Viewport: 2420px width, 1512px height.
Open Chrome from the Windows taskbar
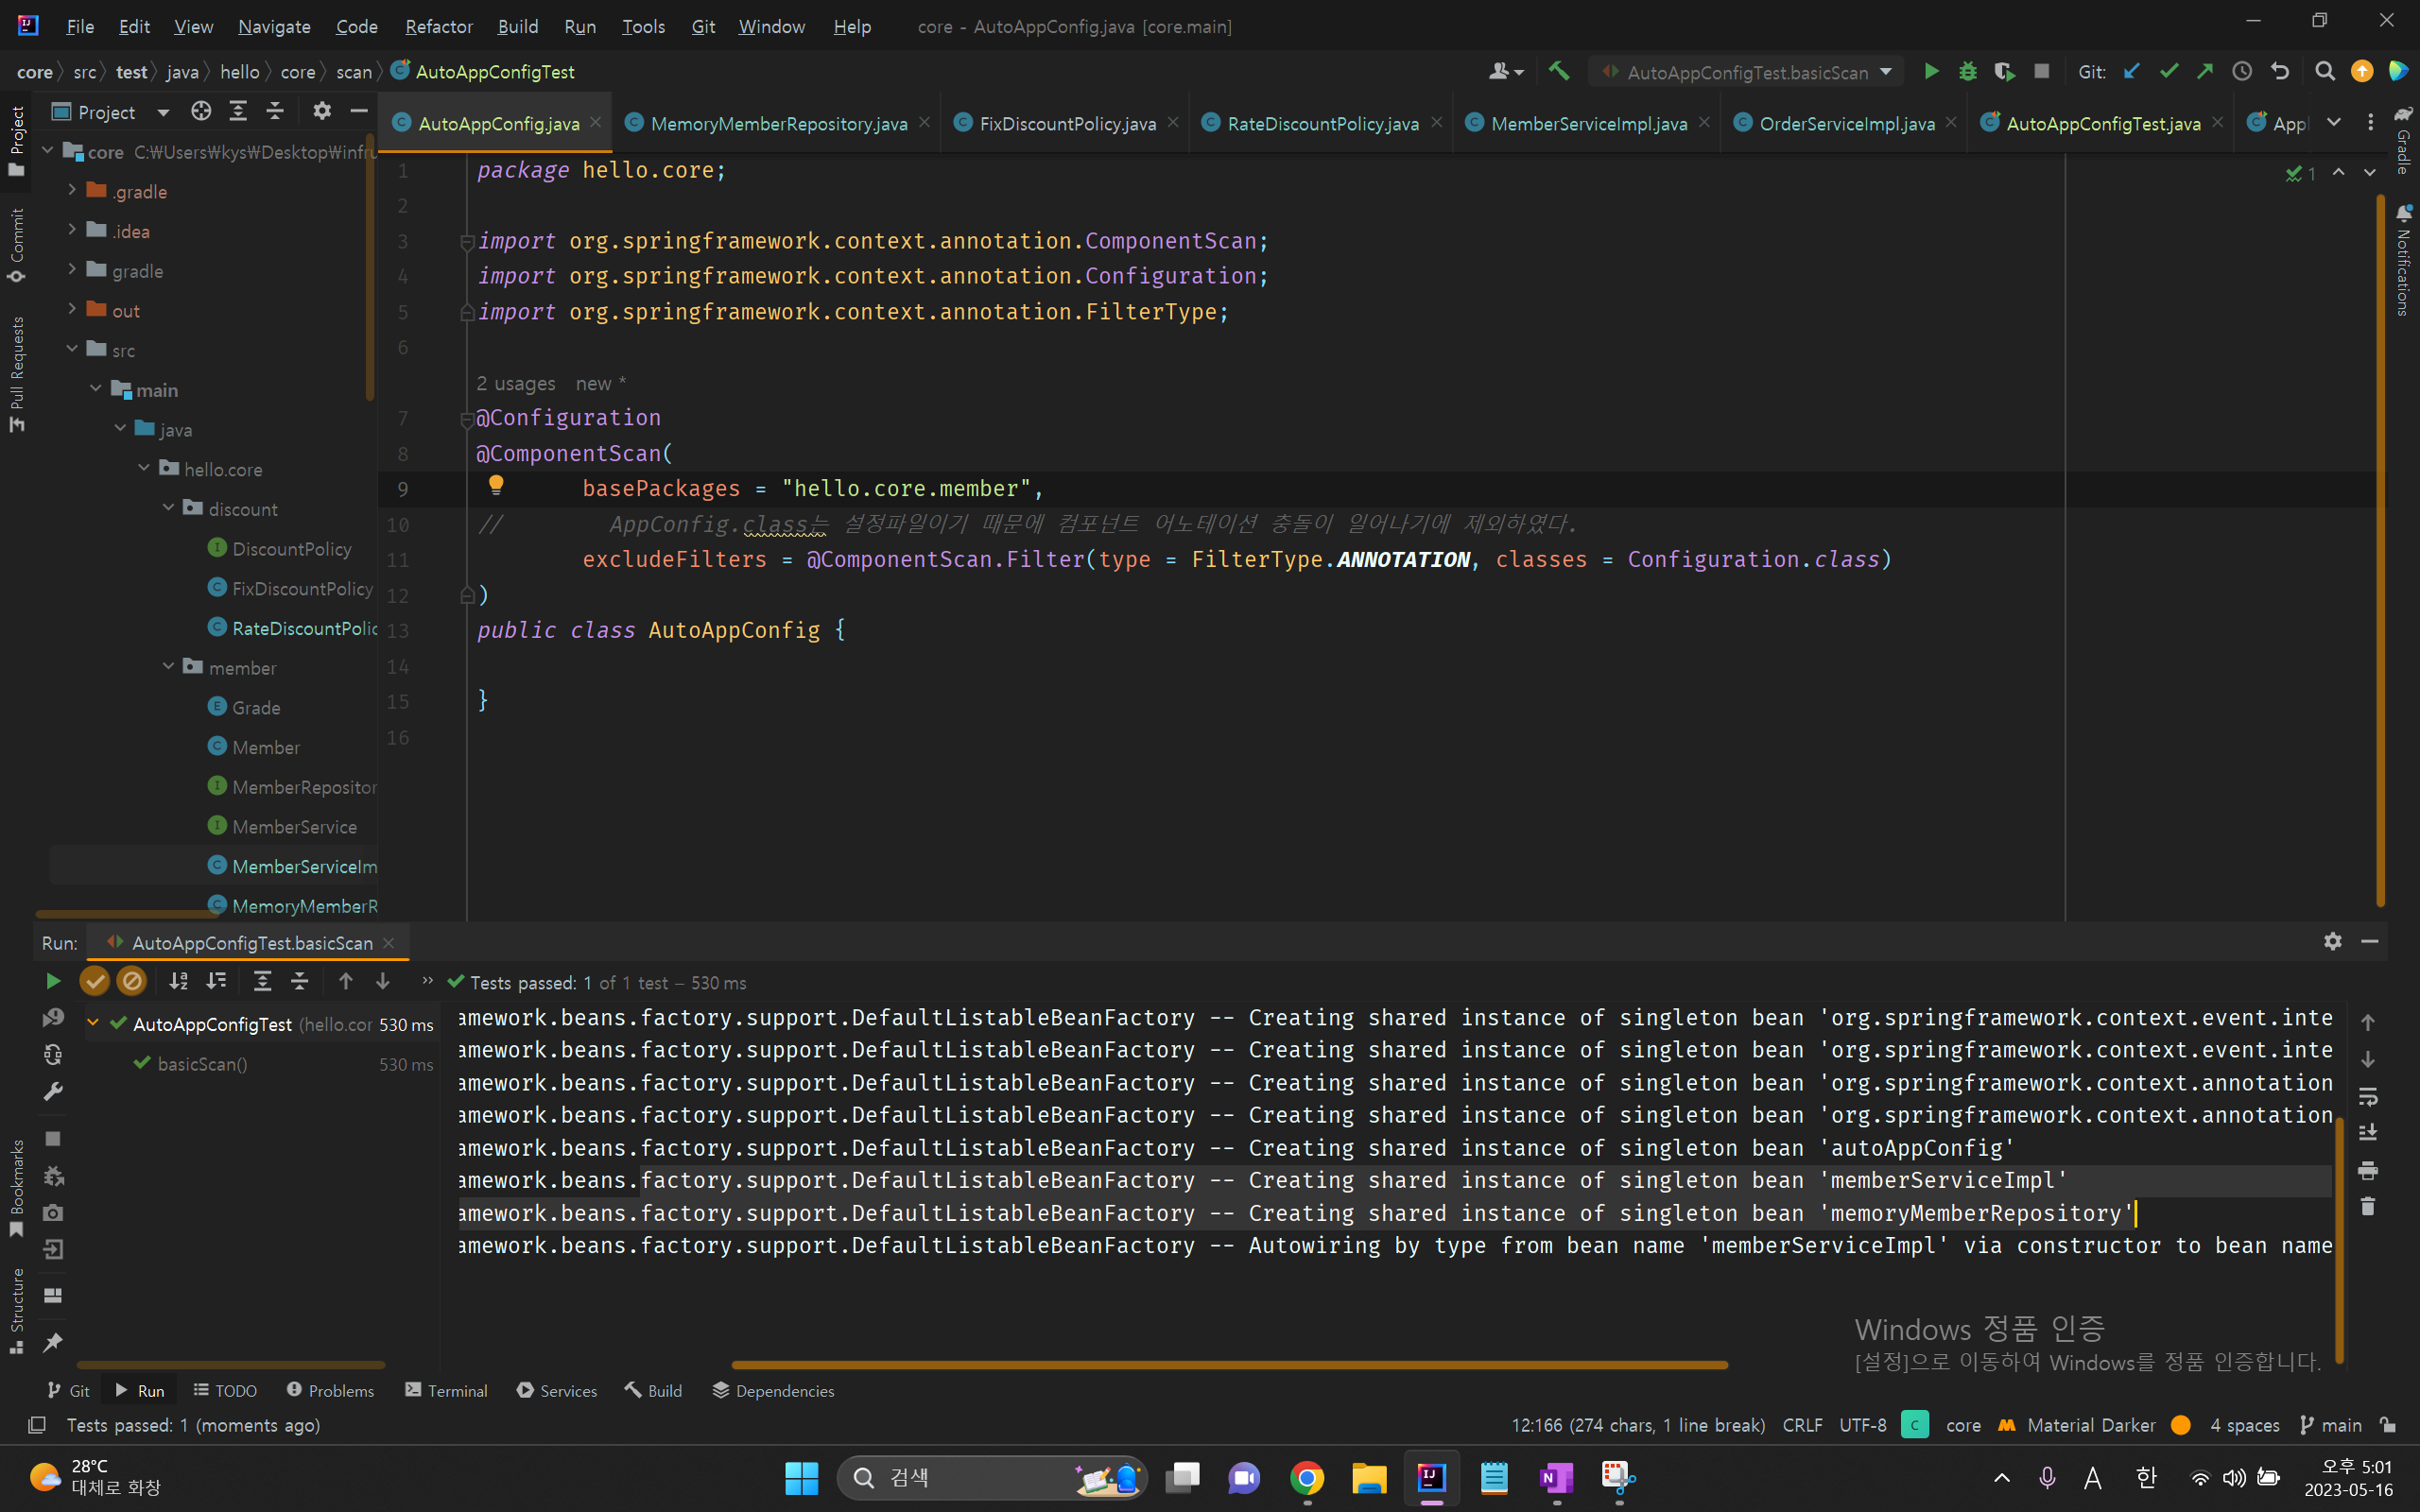coord(1307,1477)
